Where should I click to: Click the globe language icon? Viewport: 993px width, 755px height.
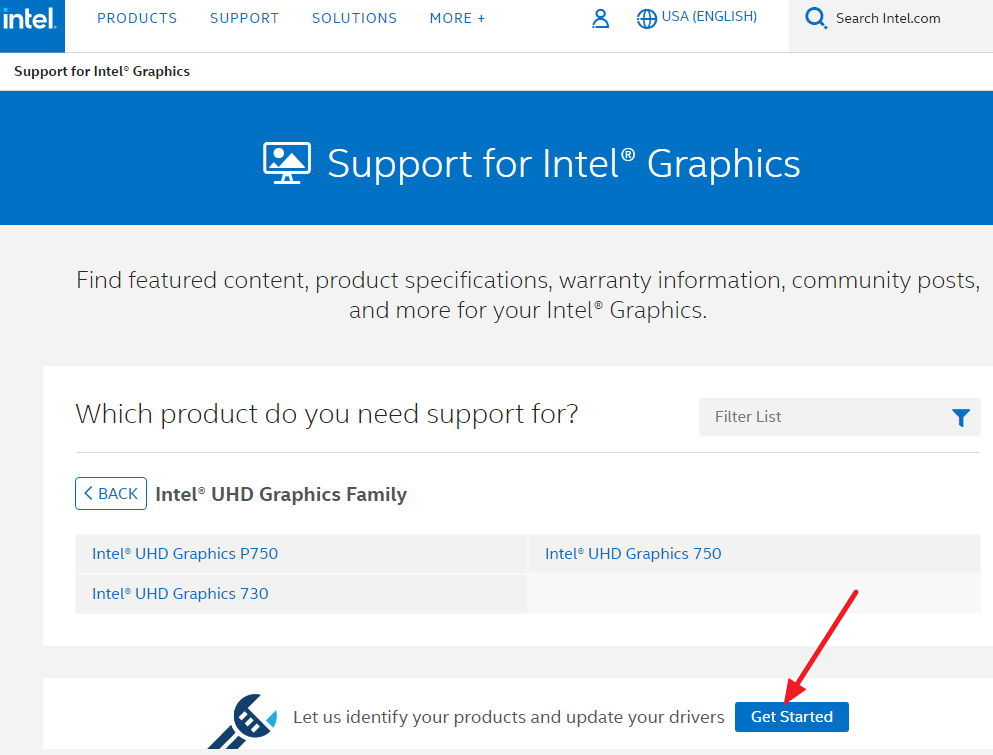pos(647,19)
